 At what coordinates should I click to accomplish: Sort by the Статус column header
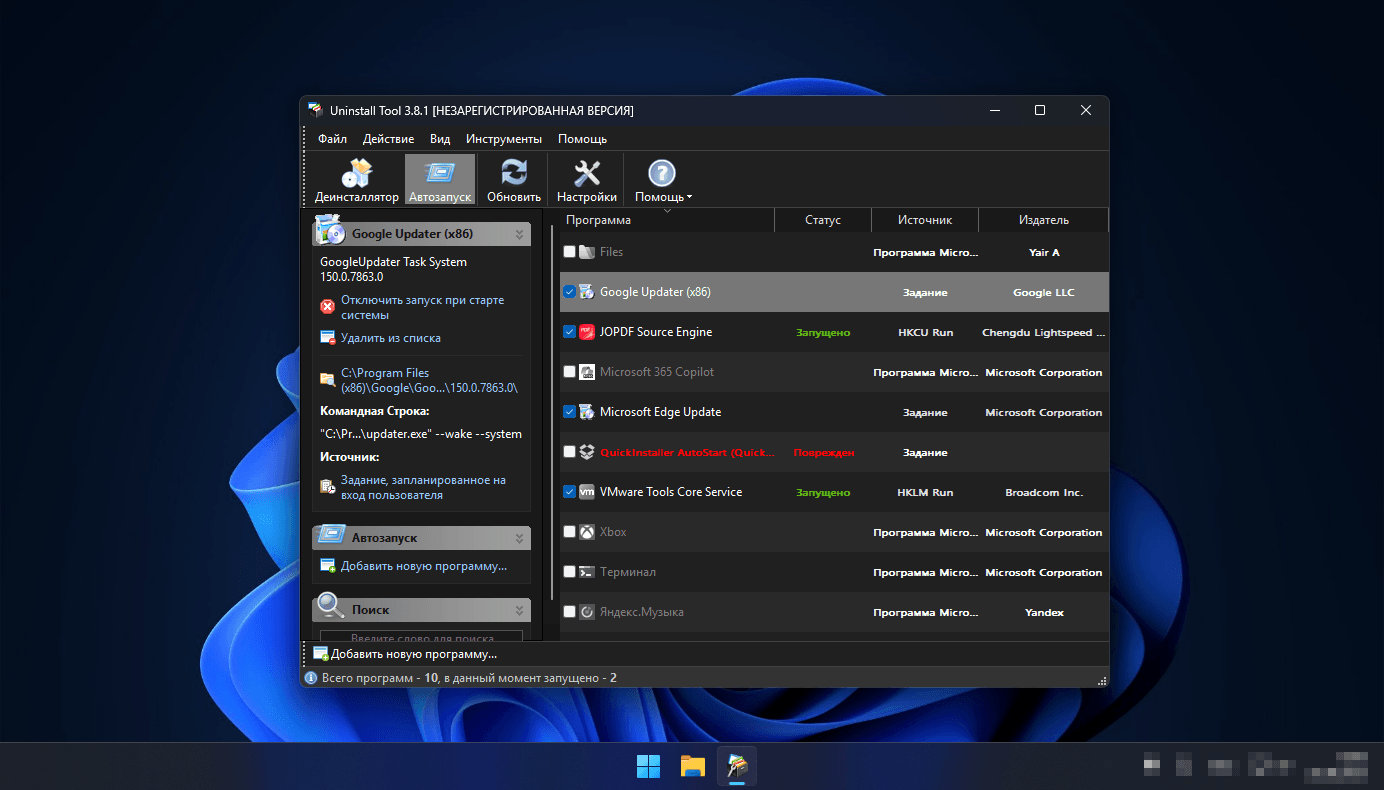click(x=823, y=220)
